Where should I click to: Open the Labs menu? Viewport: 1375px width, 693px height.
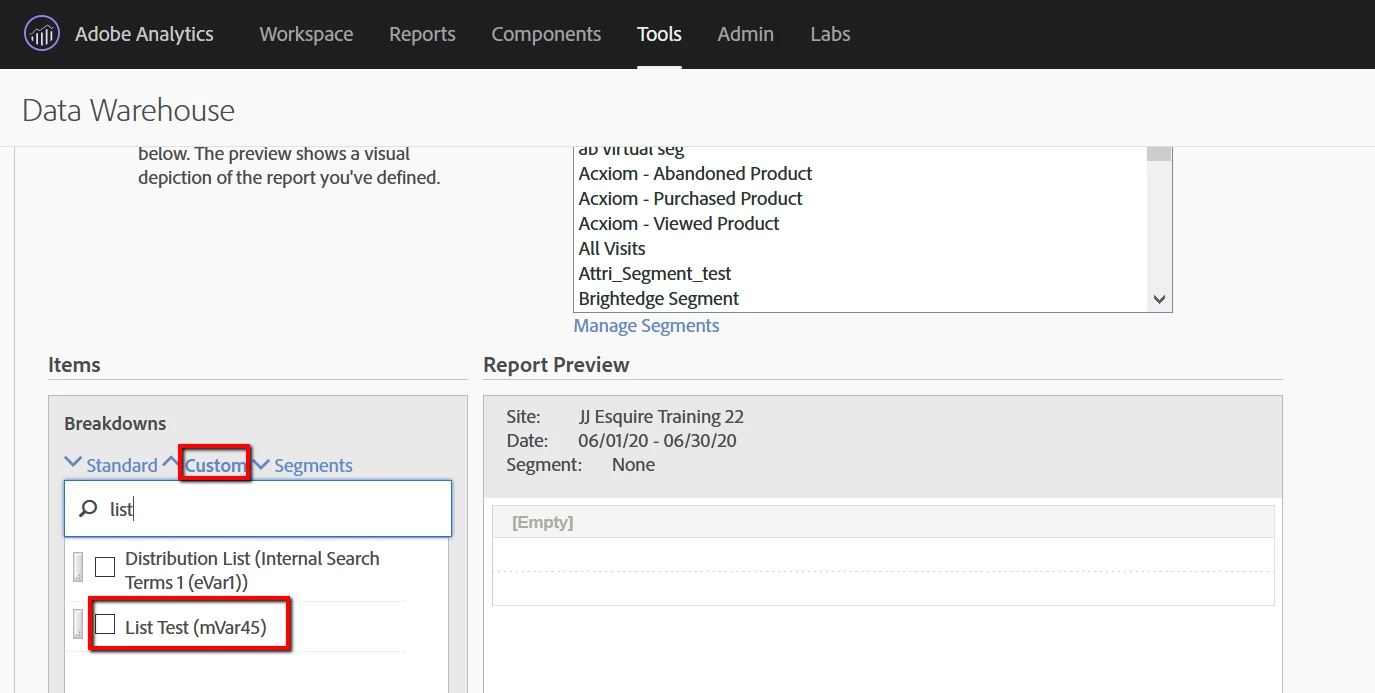tap(830, 34)
